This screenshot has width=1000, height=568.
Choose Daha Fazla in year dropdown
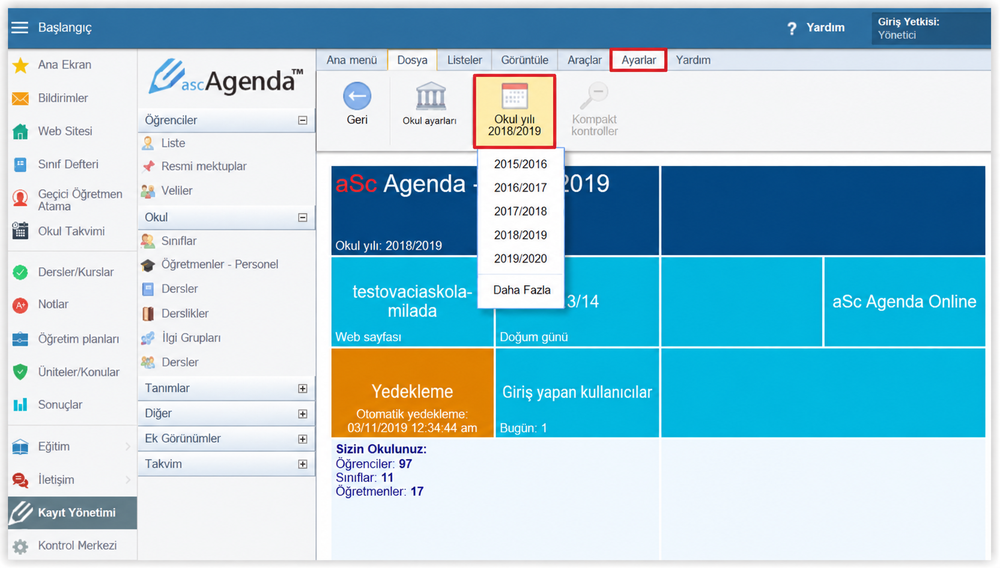(x=521, y=290)
